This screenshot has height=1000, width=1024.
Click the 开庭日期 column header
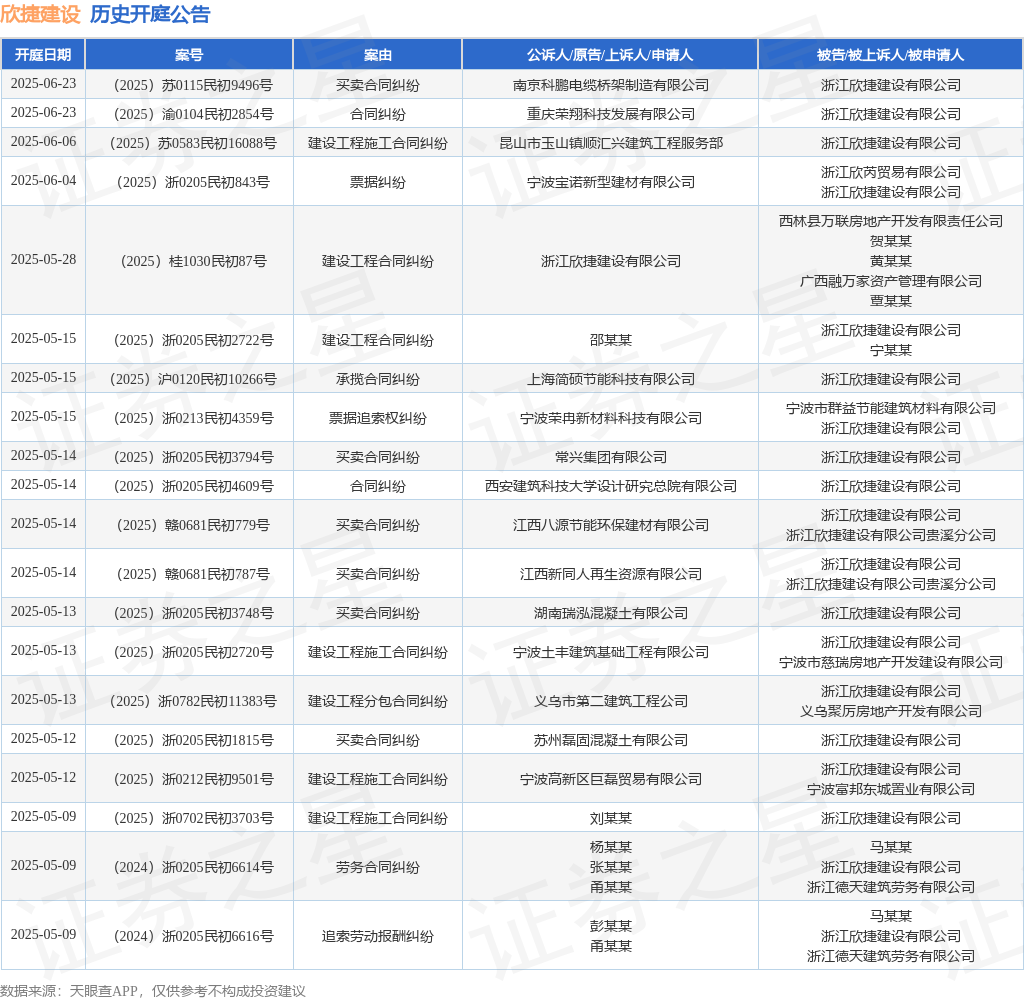coord(43,55)
